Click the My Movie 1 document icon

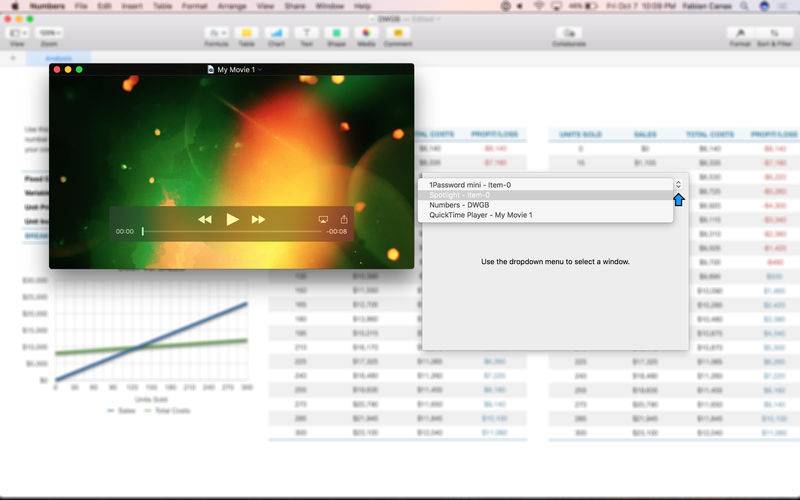tap(210, 69)
